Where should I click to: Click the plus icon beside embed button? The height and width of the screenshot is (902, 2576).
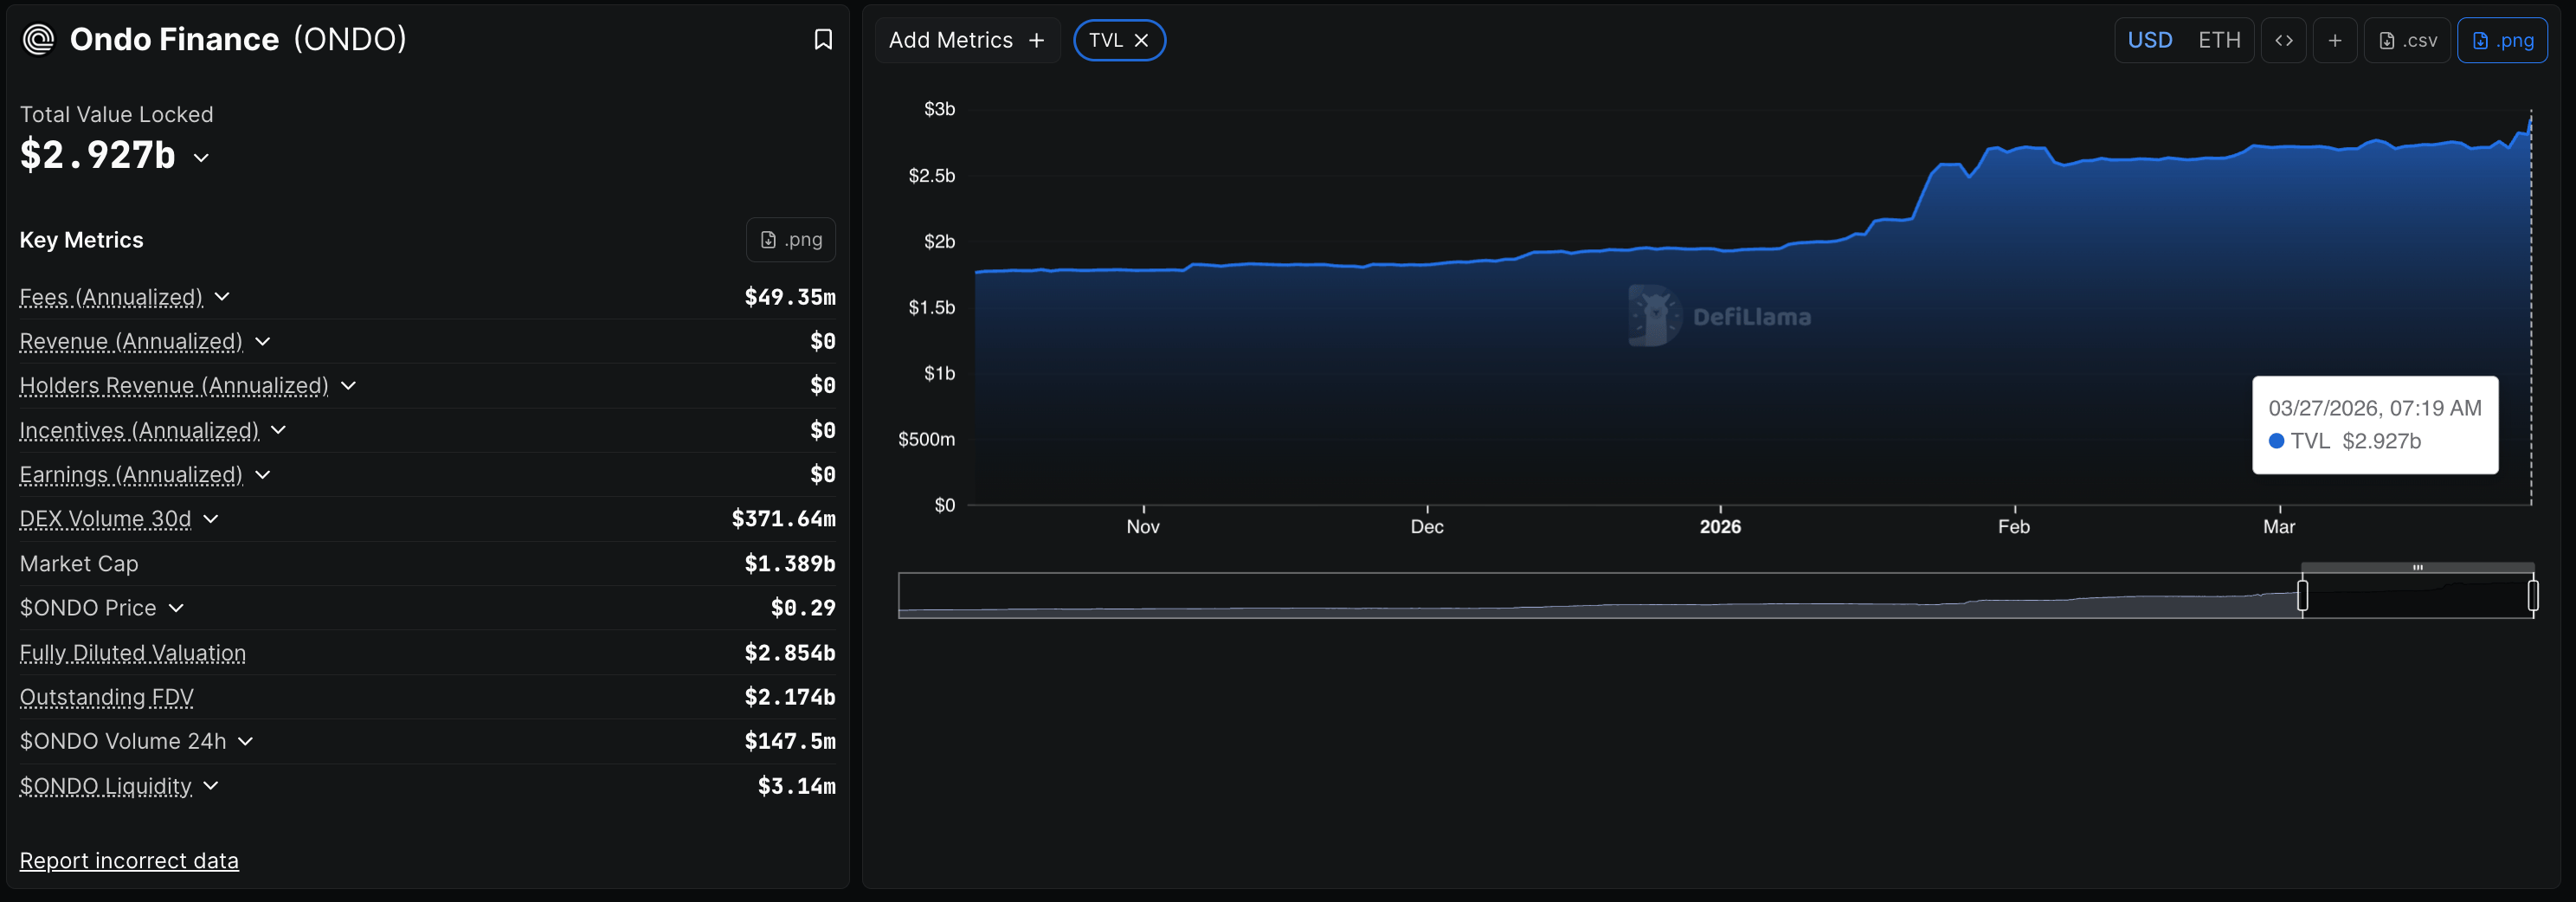[x=2334, y=40]
